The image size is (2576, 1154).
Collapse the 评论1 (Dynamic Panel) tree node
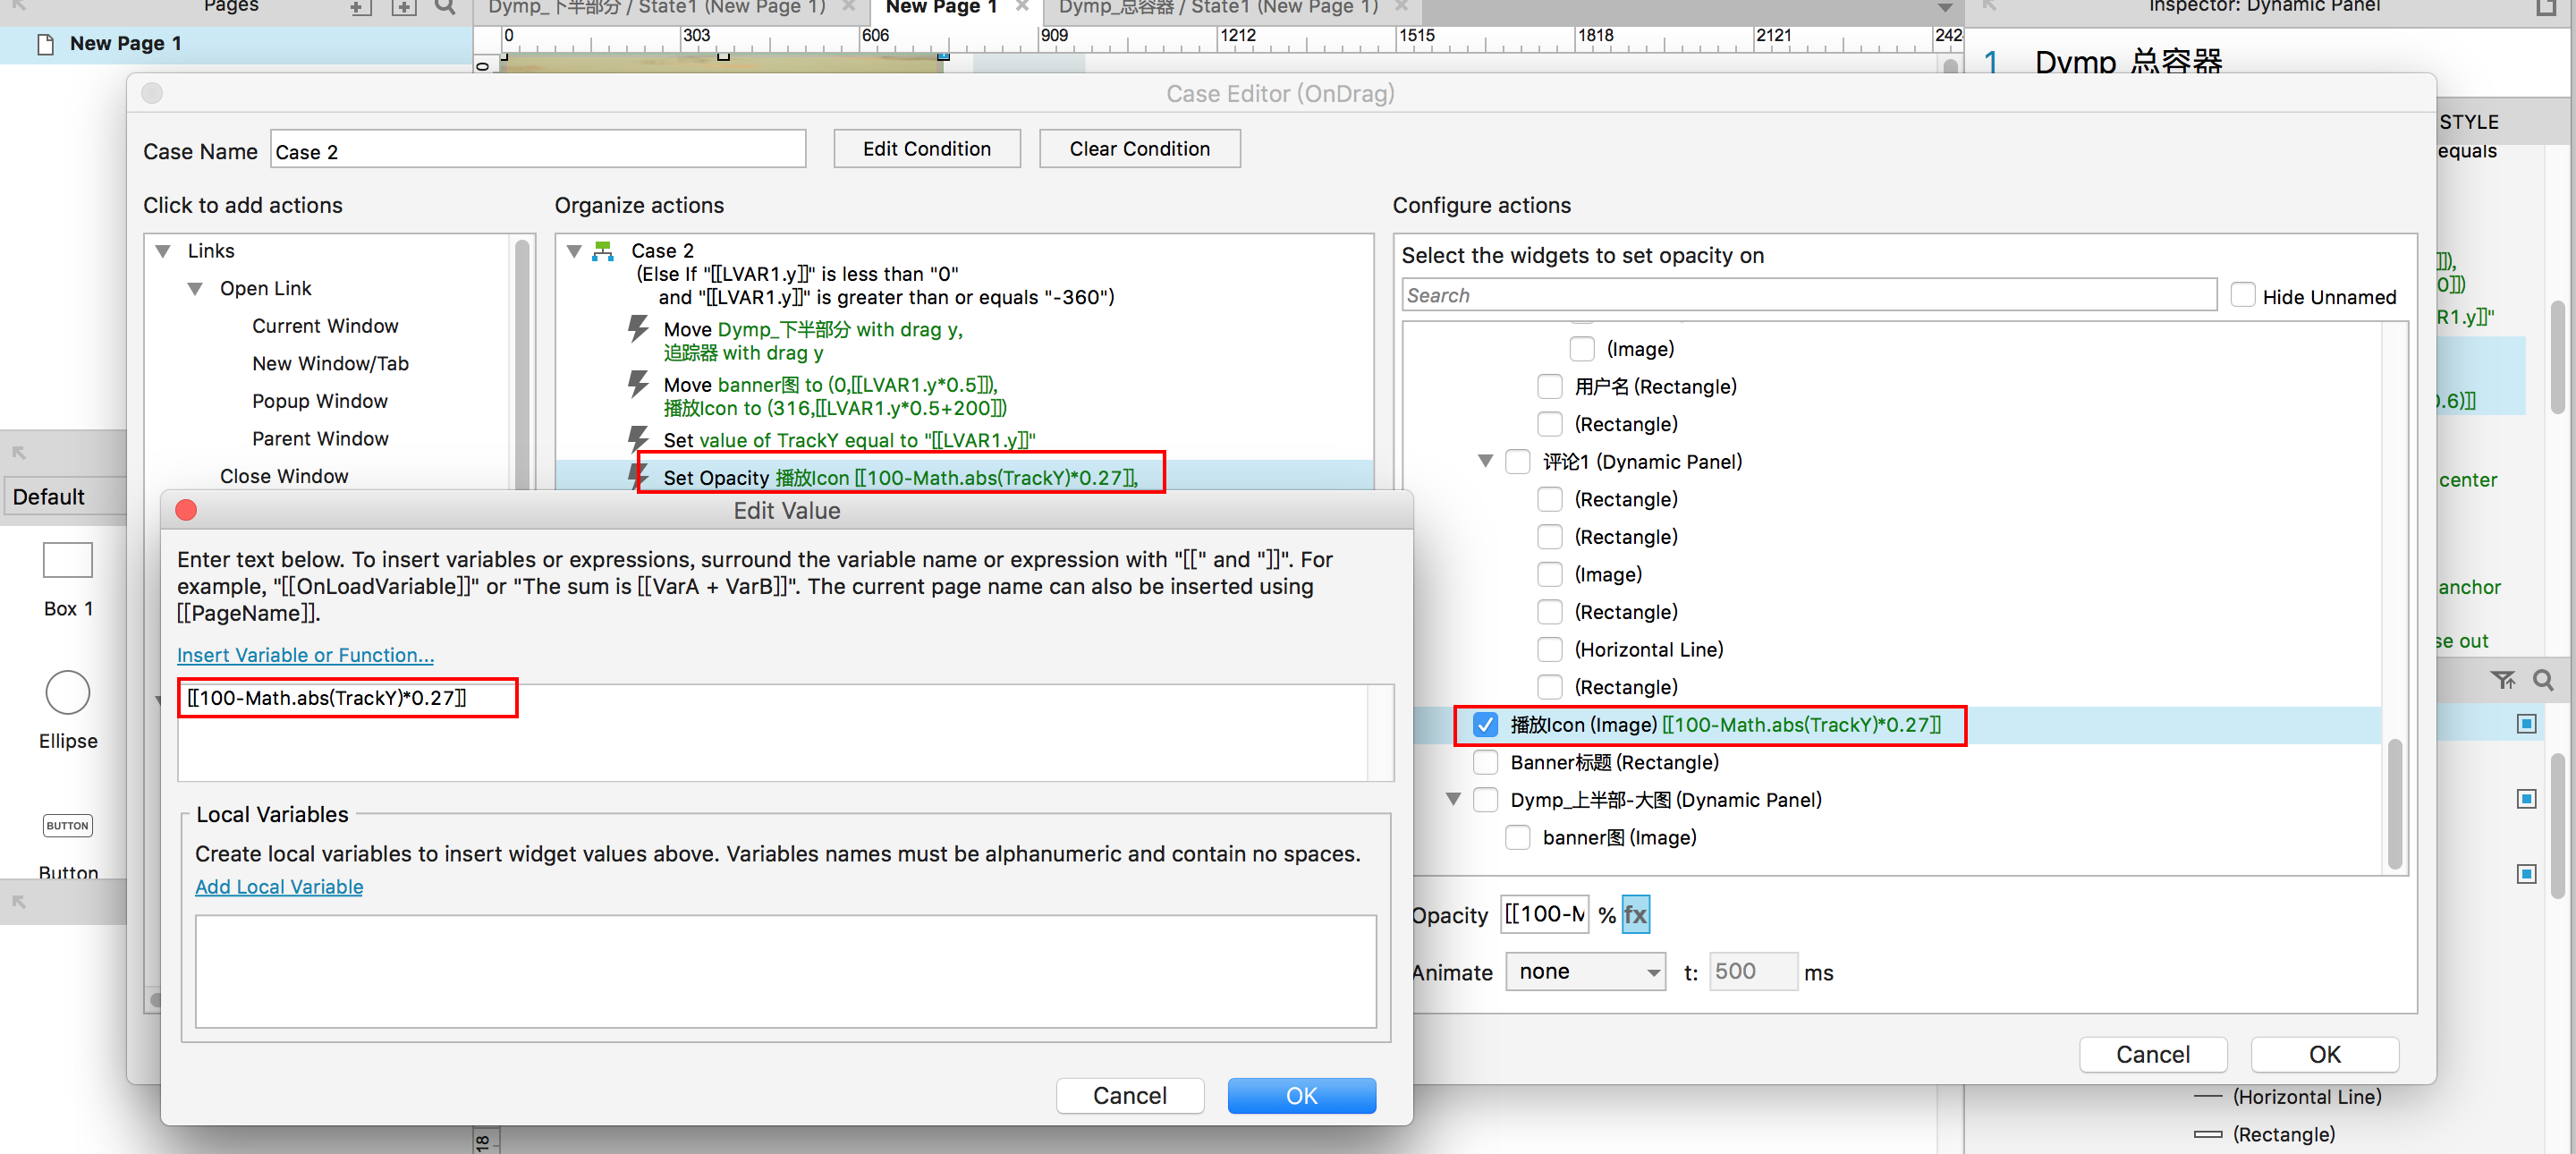(x=1485, y=461)
